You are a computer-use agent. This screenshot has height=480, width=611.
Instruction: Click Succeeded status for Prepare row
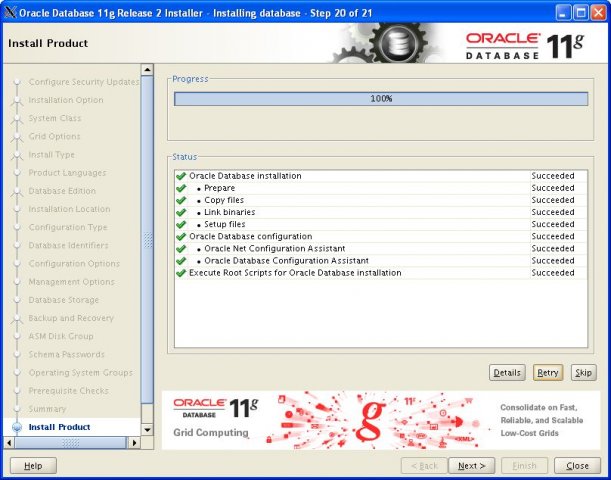553,188
